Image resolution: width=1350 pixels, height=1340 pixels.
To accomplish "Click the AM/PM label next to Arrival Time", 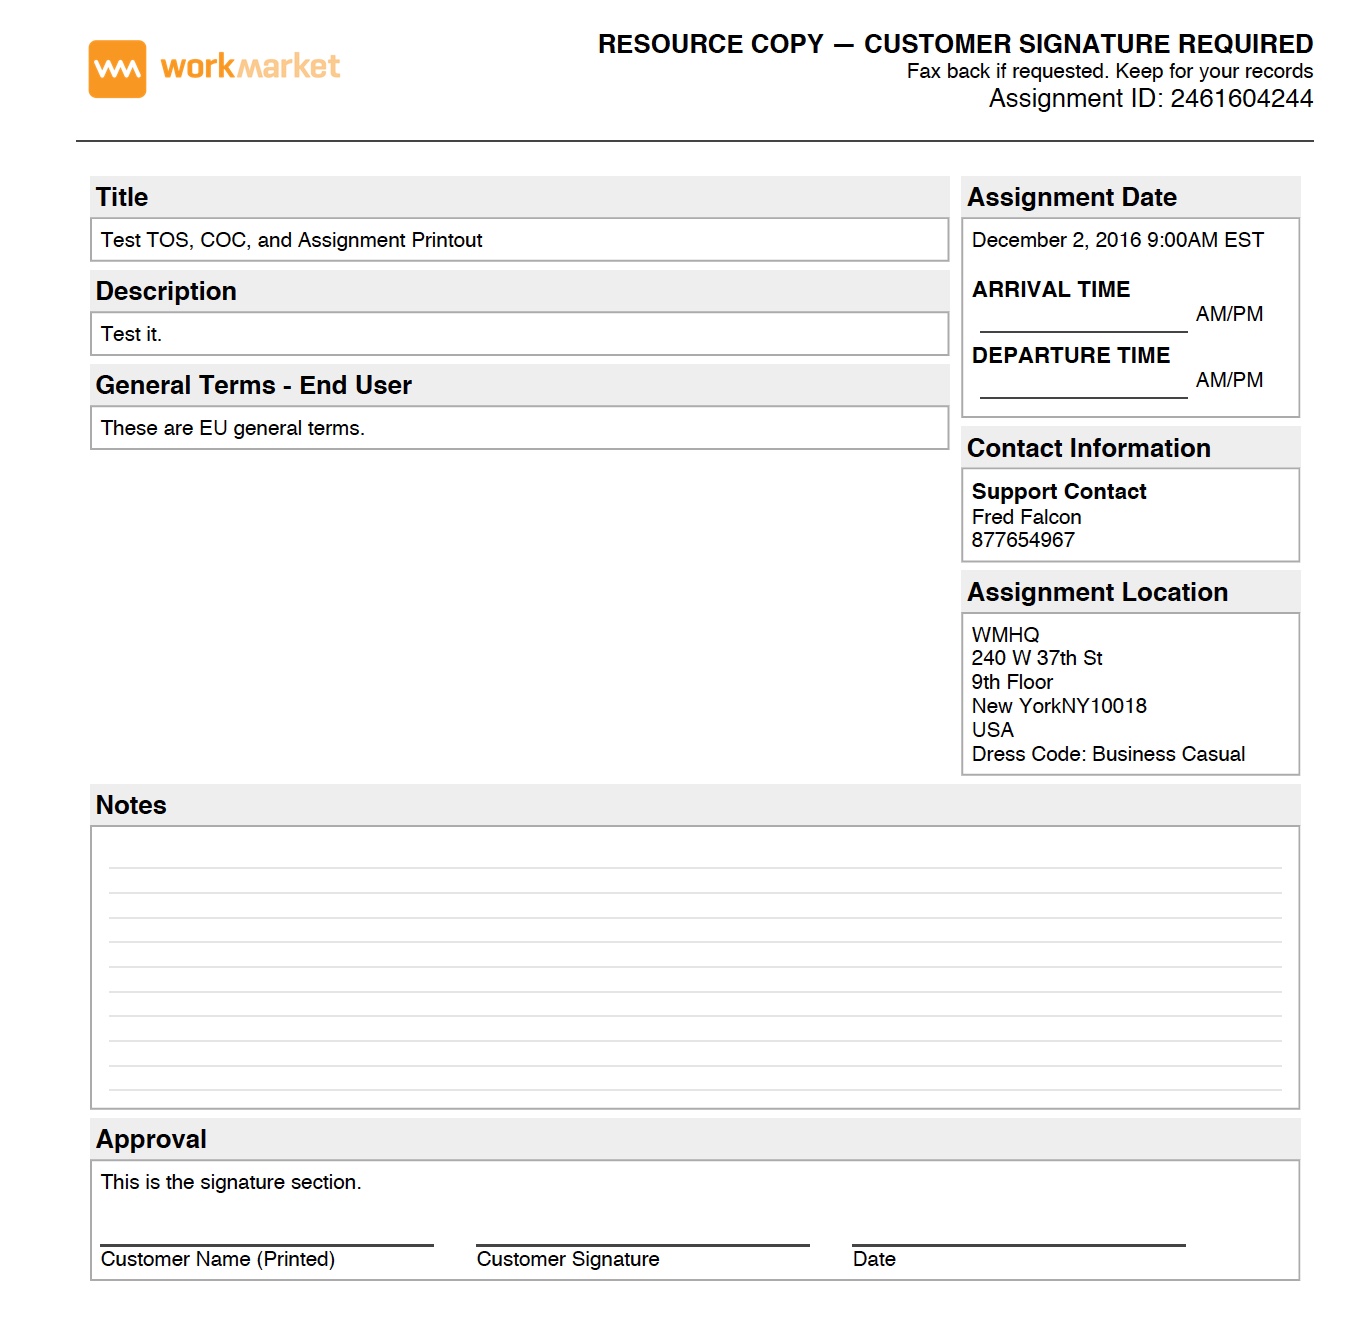I will point(1229,314).
